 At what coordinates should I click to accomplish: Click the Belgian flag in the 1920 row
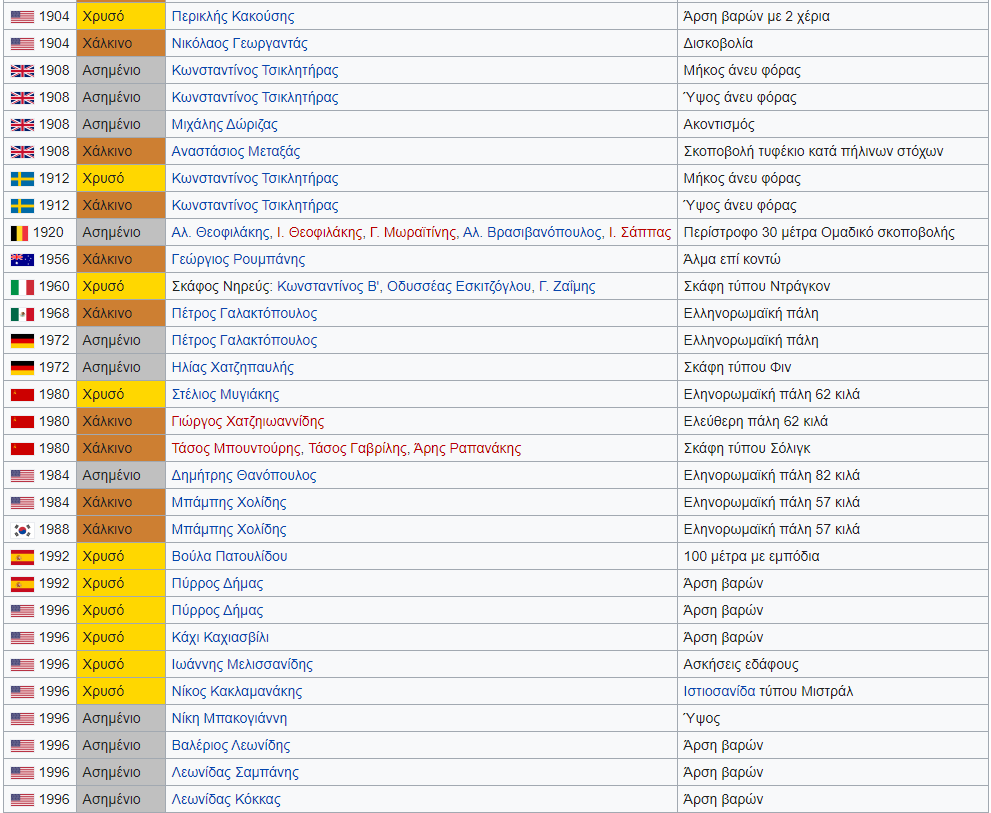click(x=20, y=232)
